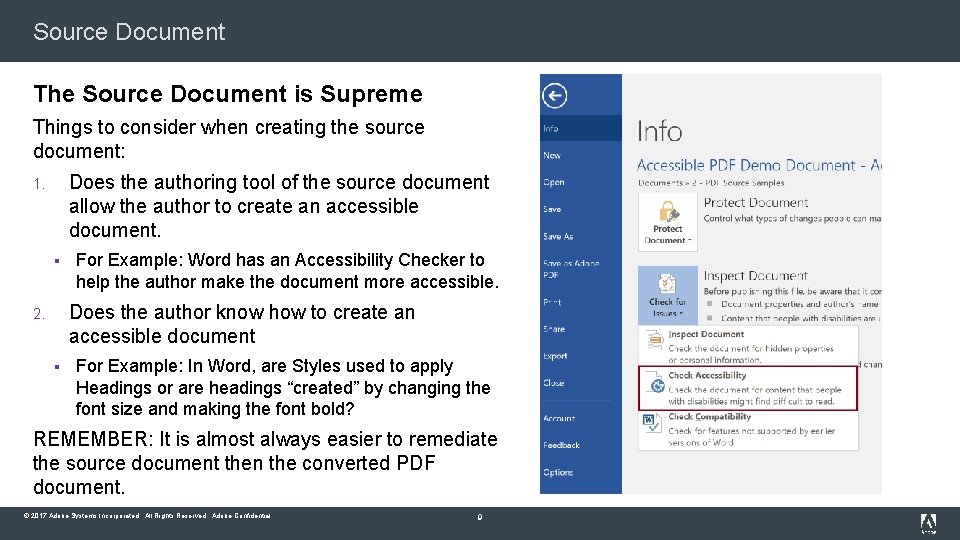
Task: Click the back arrow in Word backstage
Action: point(555,96)
